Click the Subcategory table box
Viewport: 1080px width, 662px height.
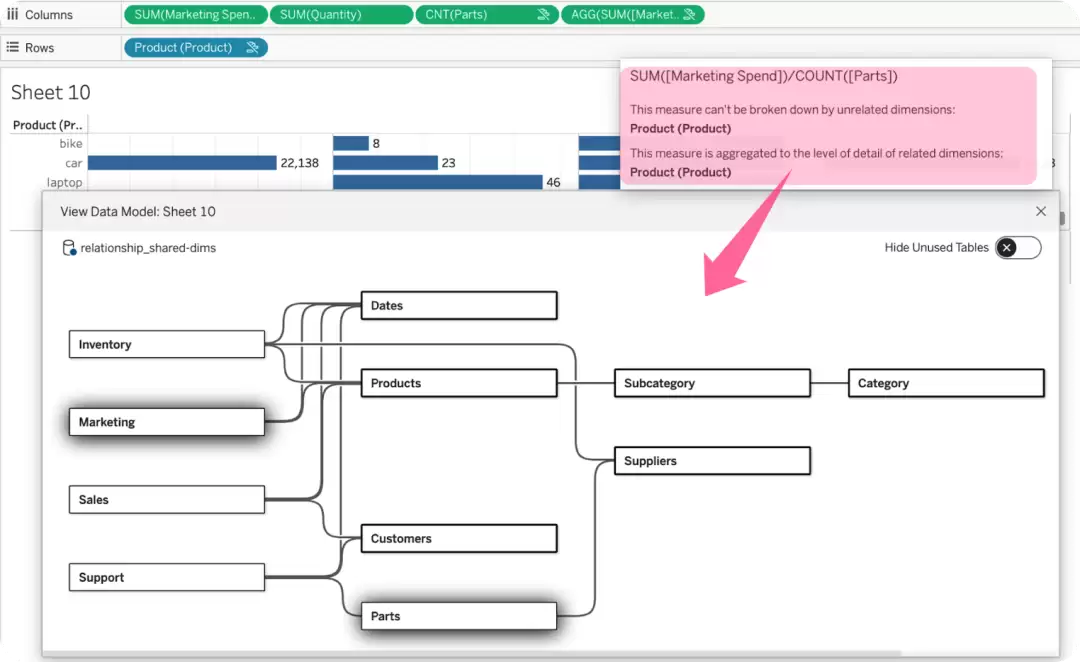click(712, 383)
